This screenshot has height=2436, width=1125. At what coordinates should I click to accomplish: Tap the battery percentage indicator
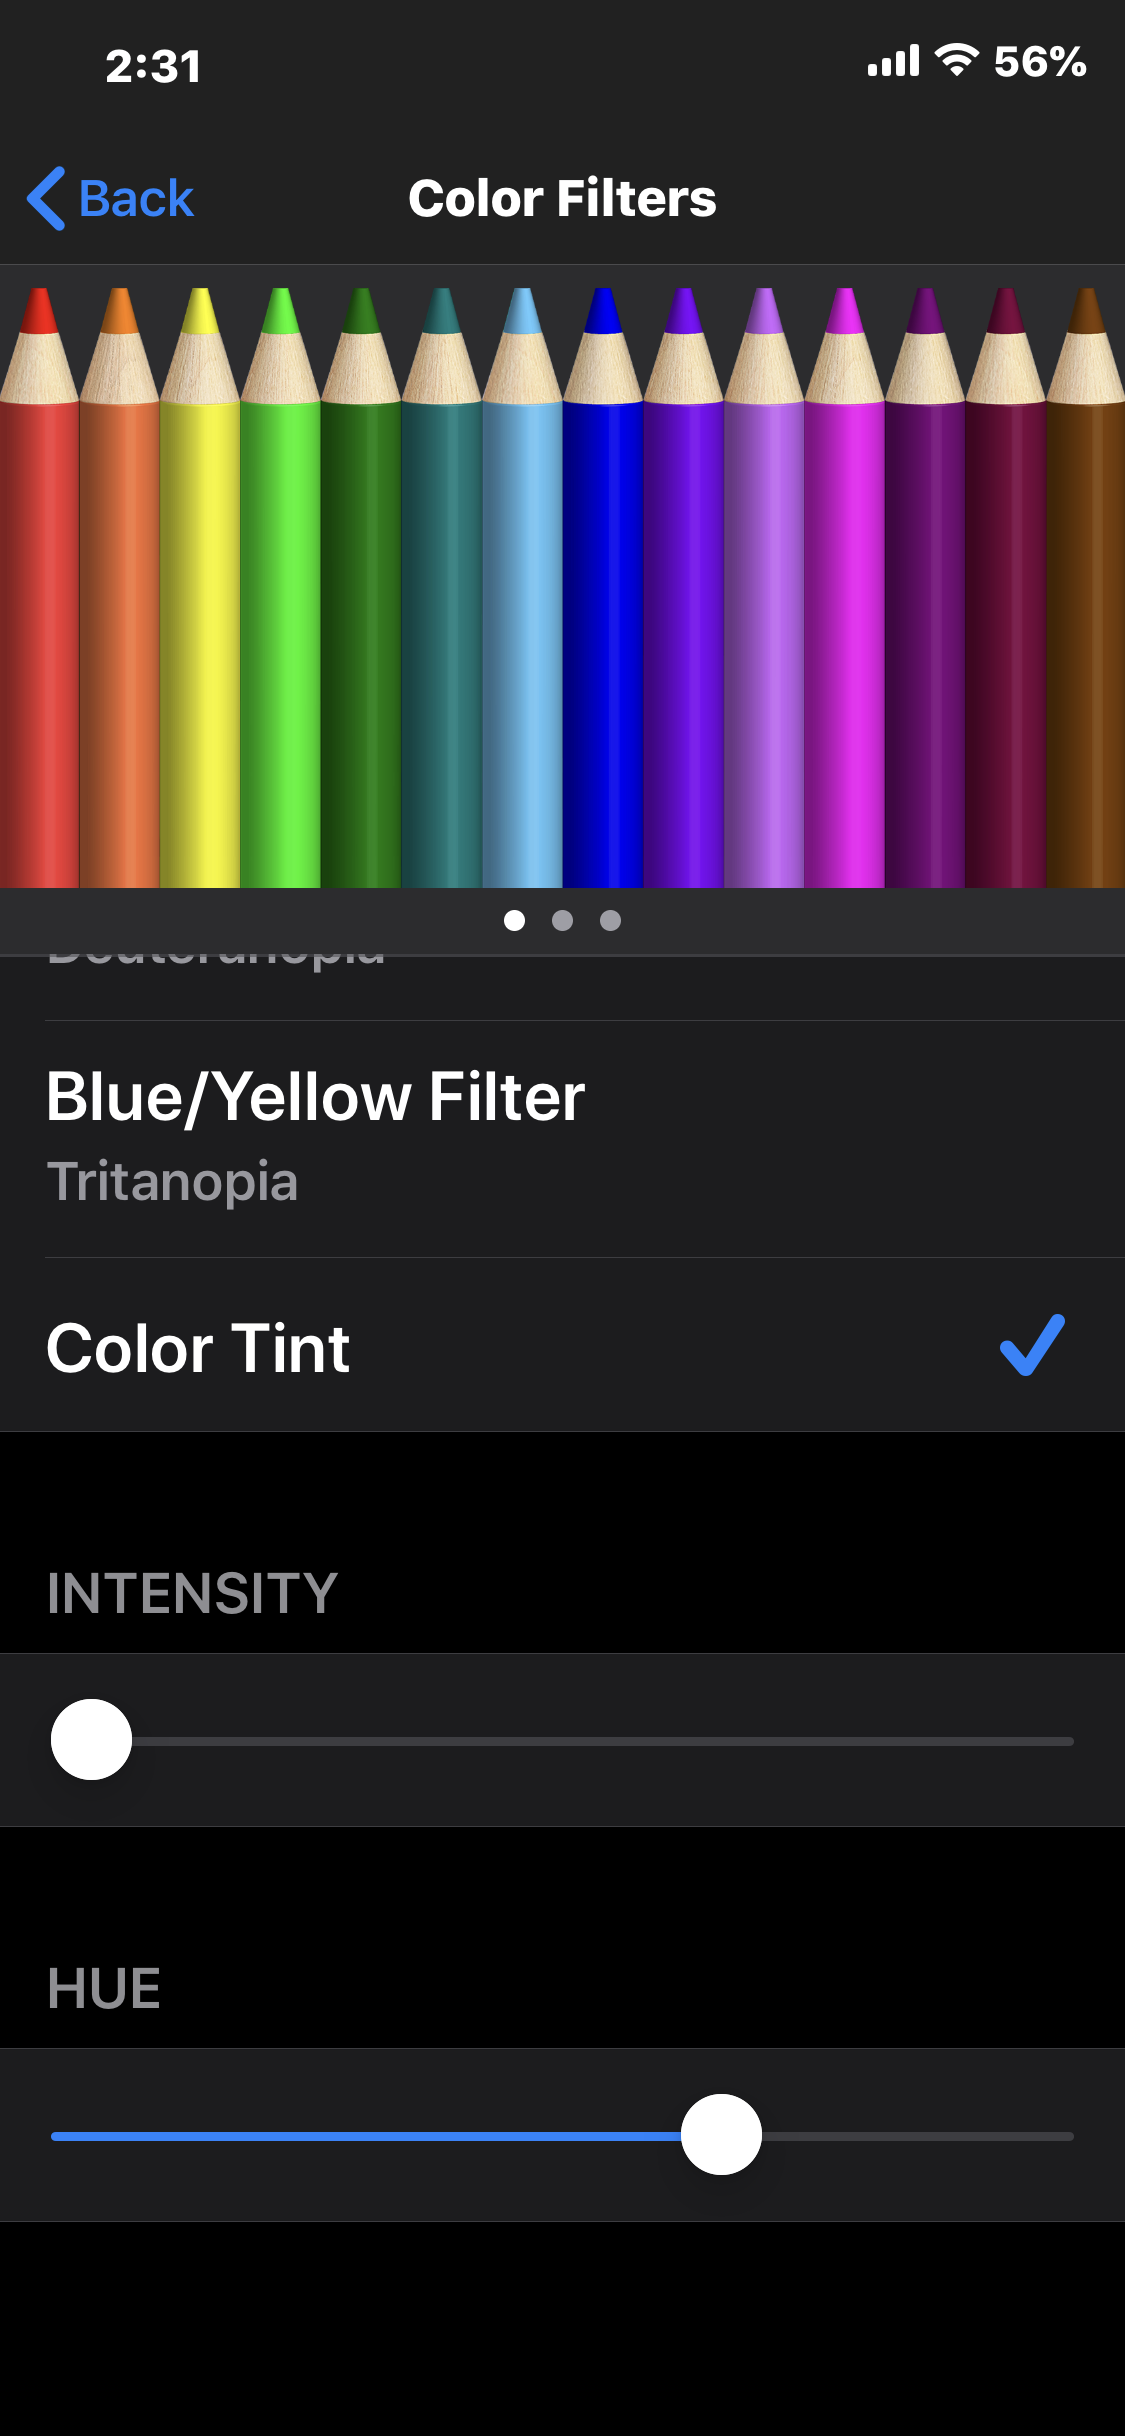1039,62
